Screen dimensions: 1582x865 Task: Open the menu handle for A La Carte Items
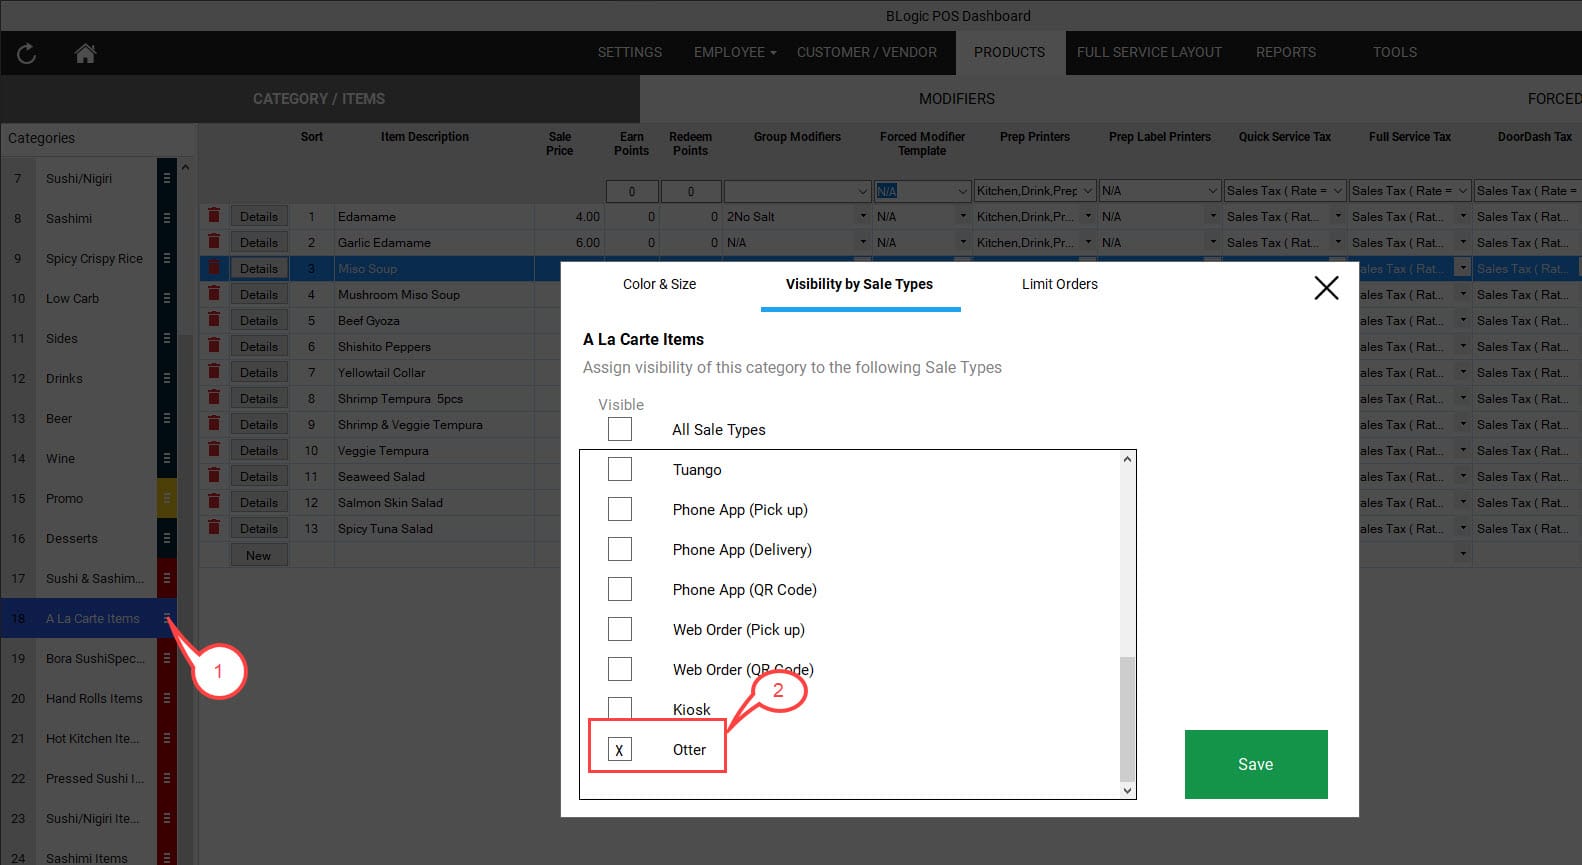[167, 618]
